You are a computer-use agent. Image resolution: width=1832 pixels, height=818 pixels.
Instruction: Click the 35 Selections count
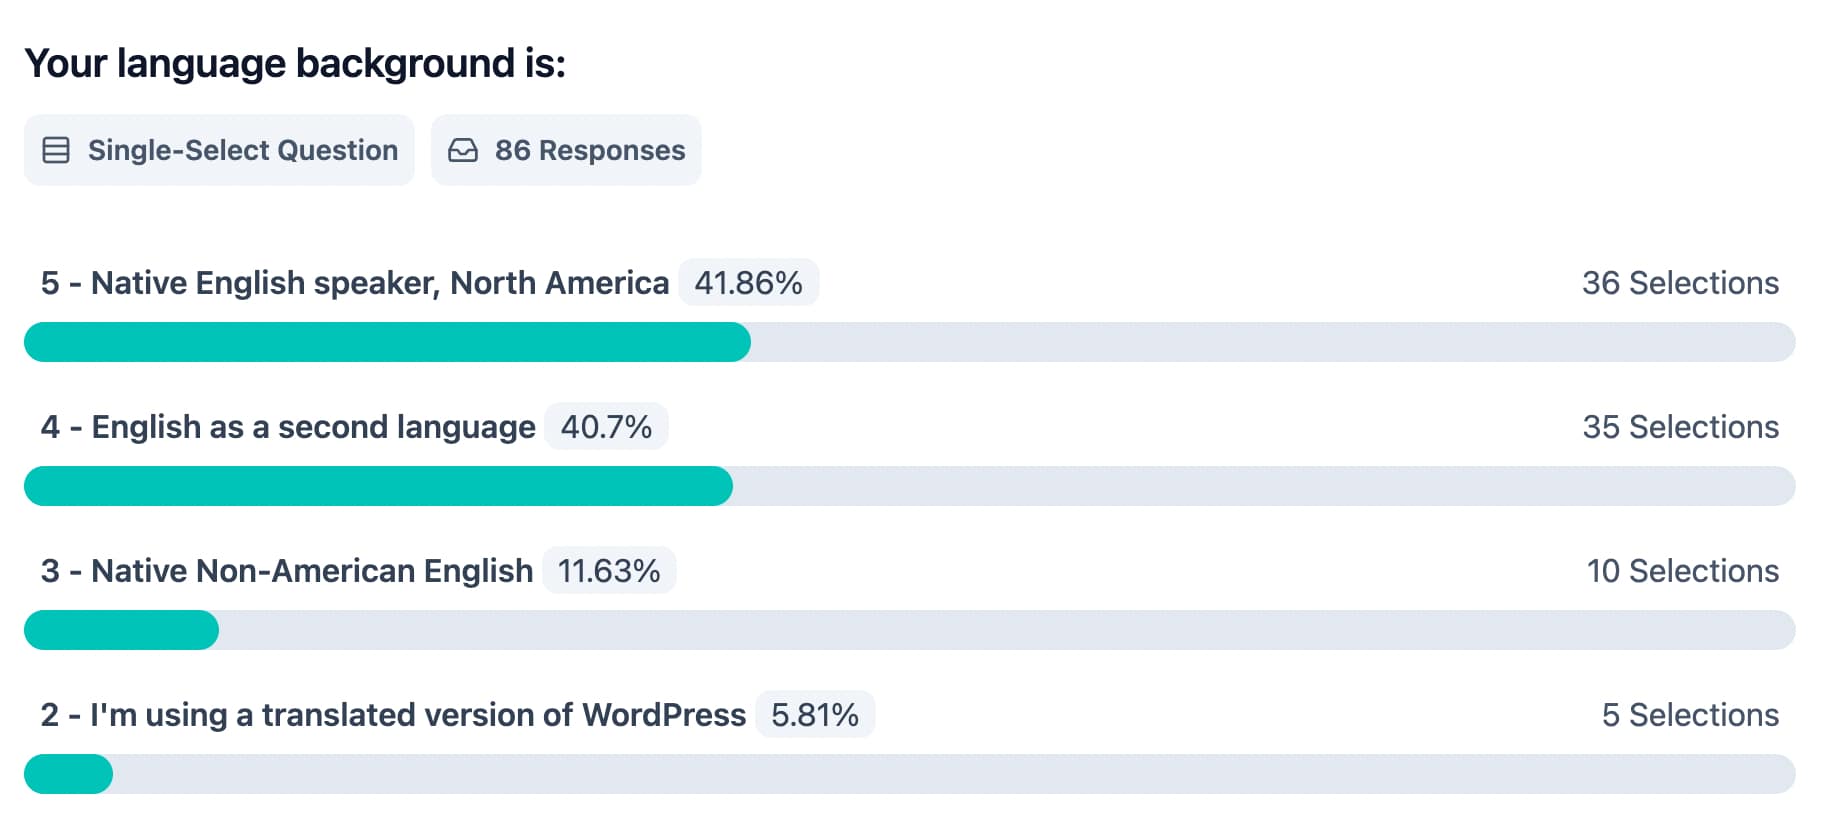click(x=1680, y=427)
